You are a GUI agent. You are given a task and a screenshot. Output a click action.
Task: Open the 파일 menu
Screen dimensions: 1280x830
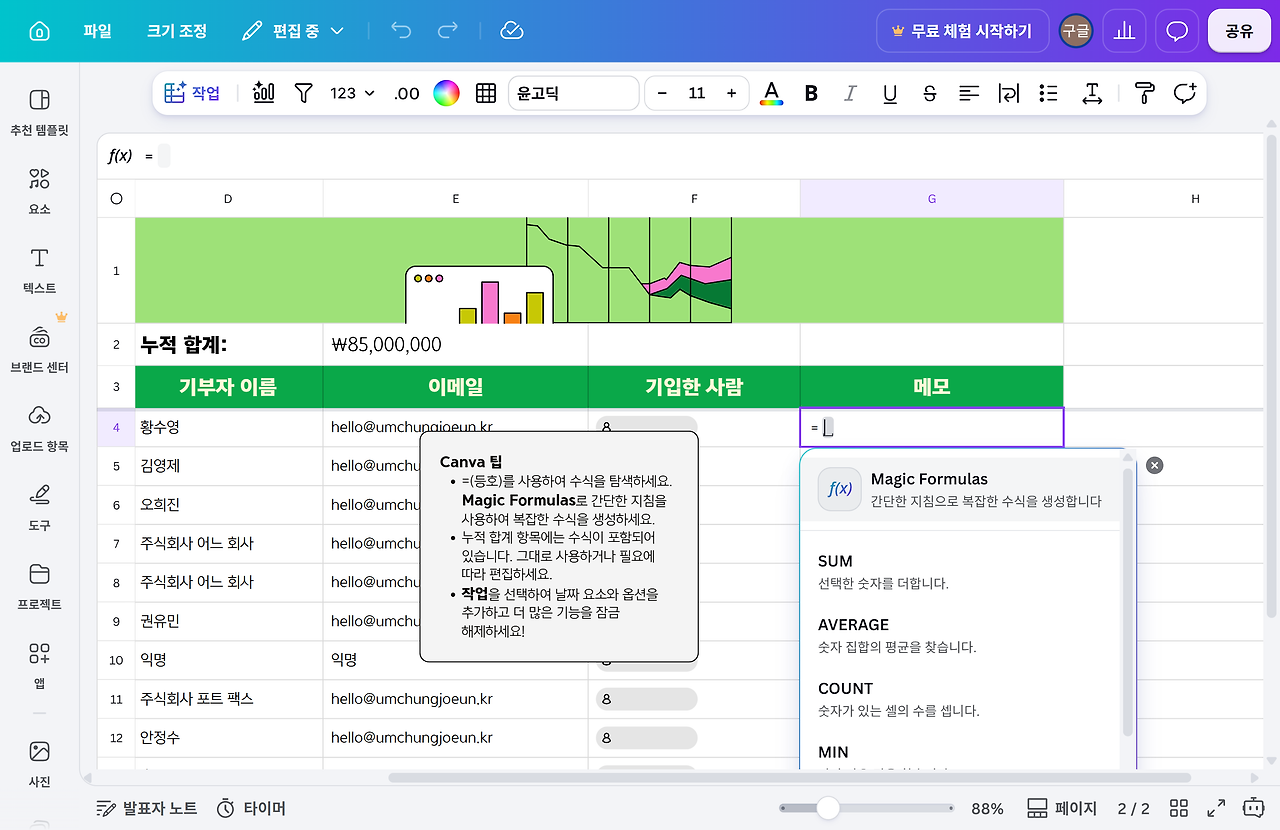[x=97, y=31]
